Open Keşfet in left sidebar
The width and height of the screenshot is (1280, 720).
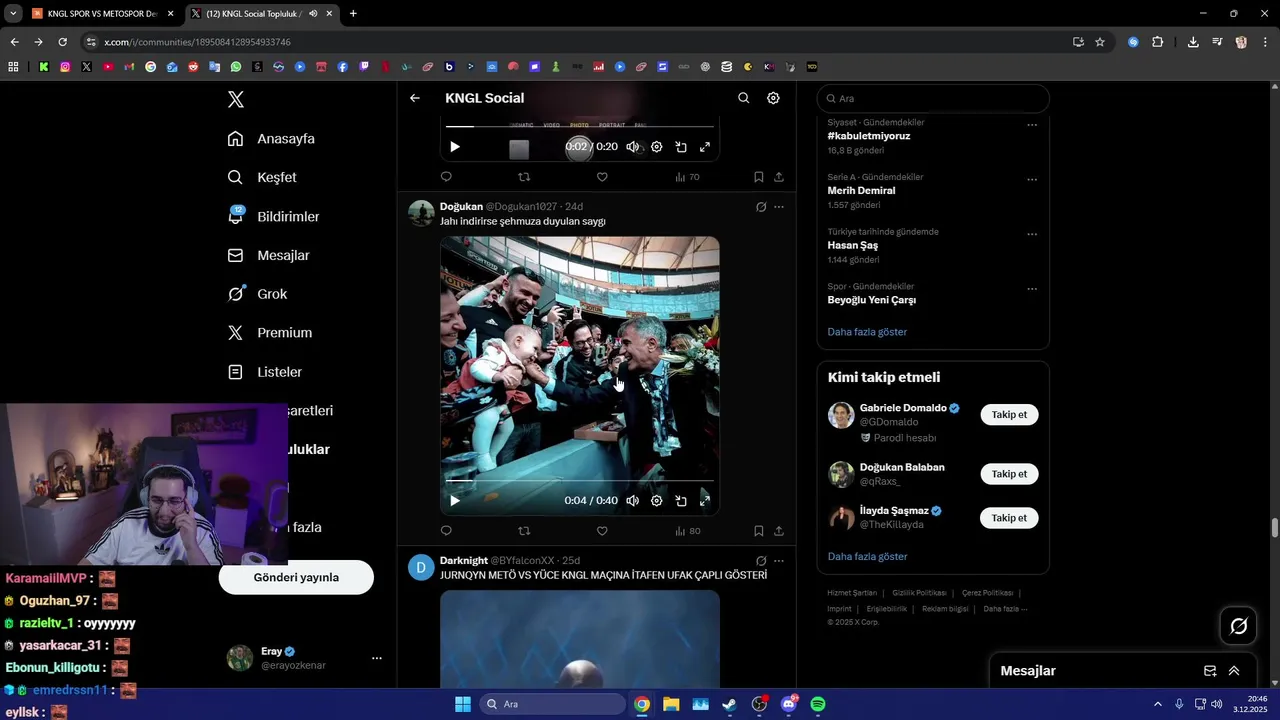tap(262, 177)
